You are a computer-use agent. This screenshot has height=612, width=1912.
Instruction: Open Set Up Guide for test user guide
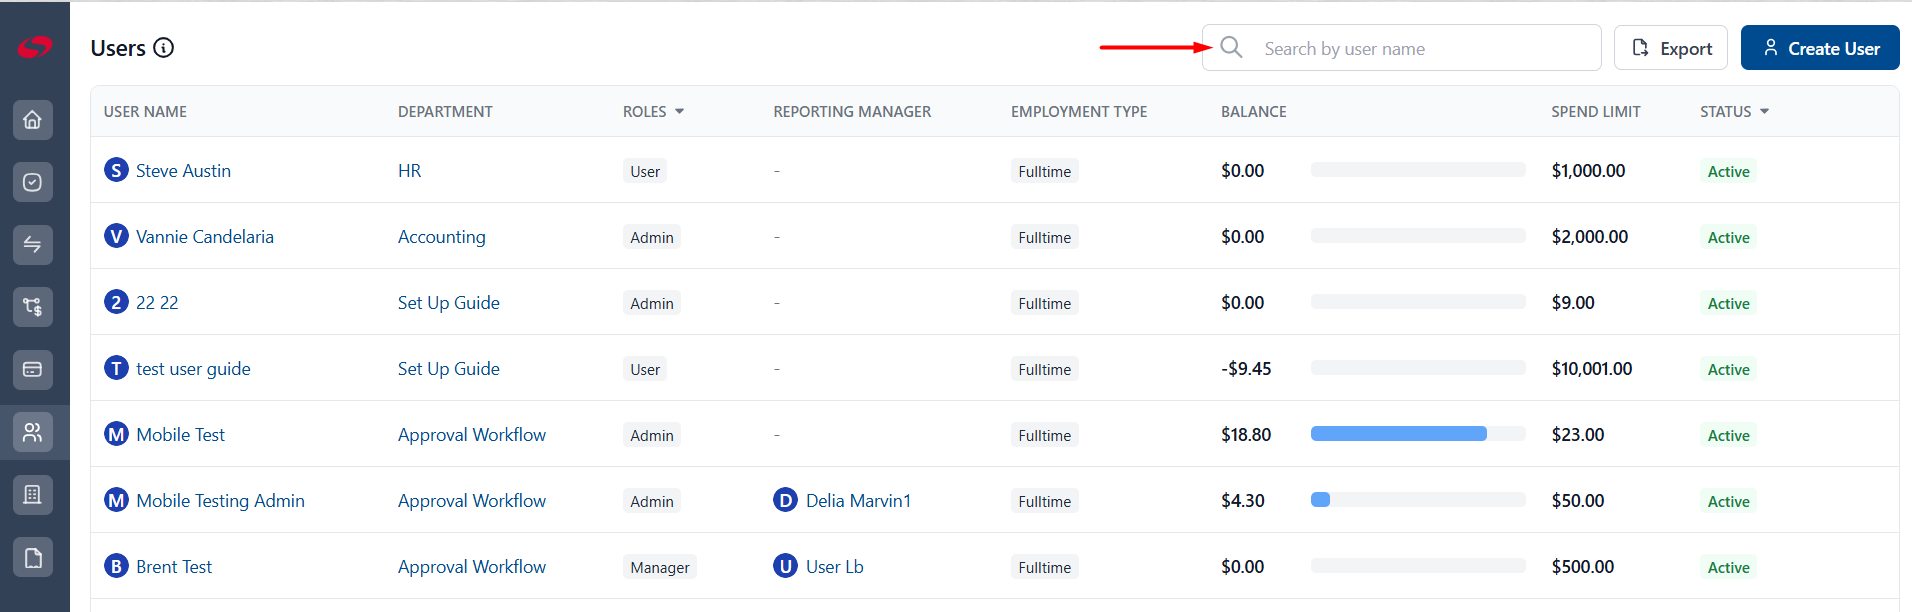tap(449, 369)
